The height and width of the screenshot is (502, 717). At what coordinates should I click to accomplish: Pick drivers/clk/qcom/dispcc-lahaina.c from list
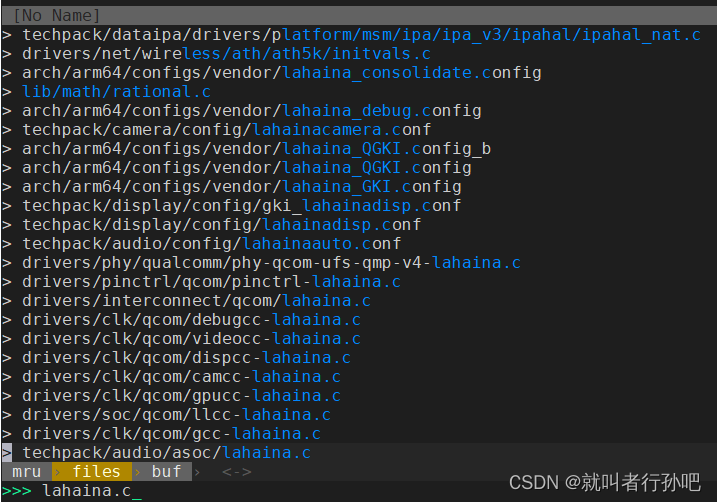click(187, 358)
